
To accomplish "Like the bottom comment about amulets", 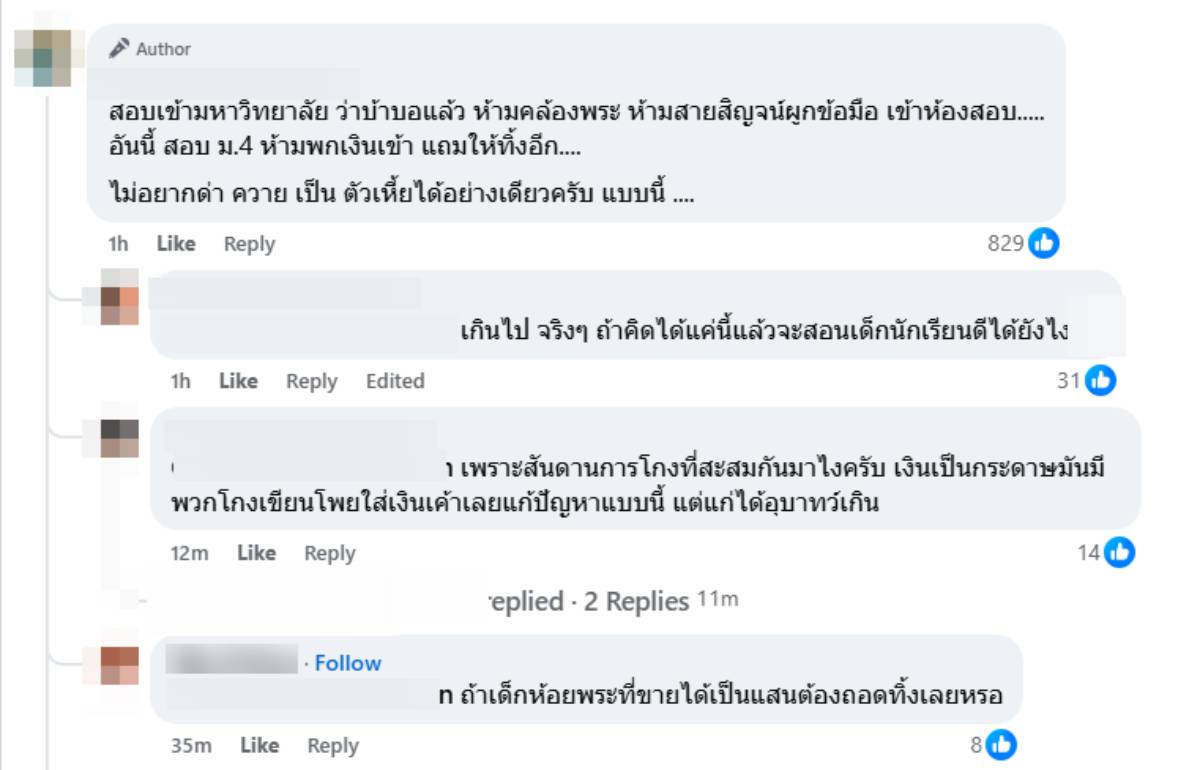I will tap(260, 745).
